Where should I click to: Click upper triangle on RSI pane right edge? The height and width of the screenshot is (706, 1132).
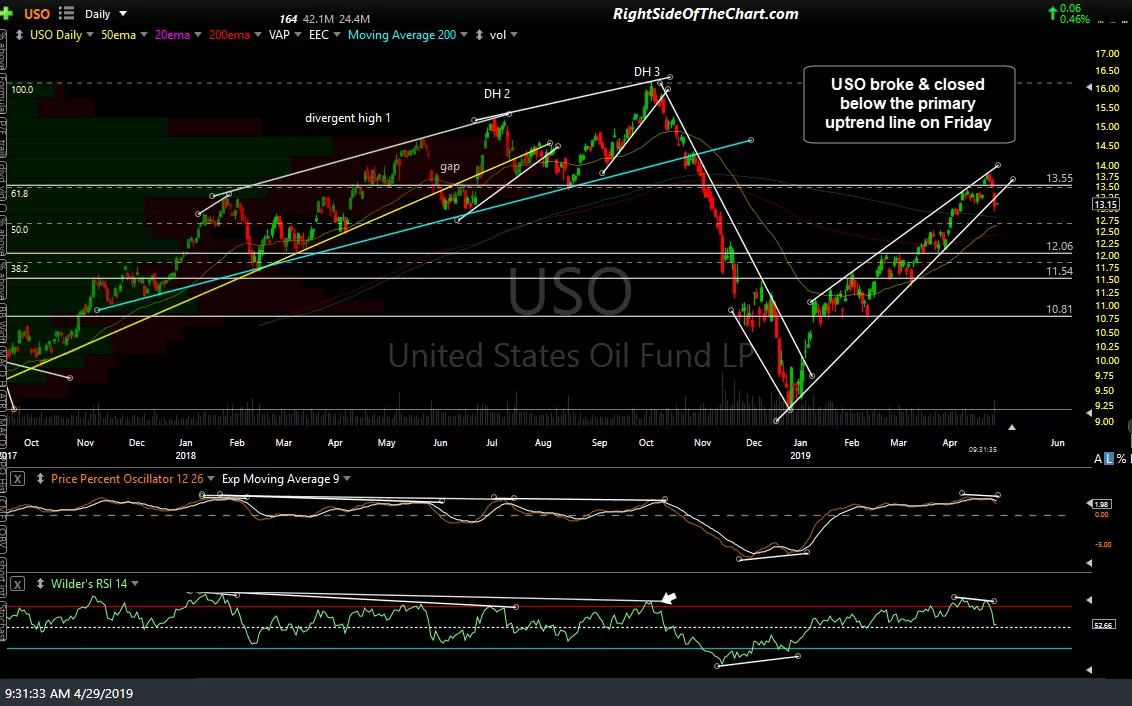point(1089,600)
